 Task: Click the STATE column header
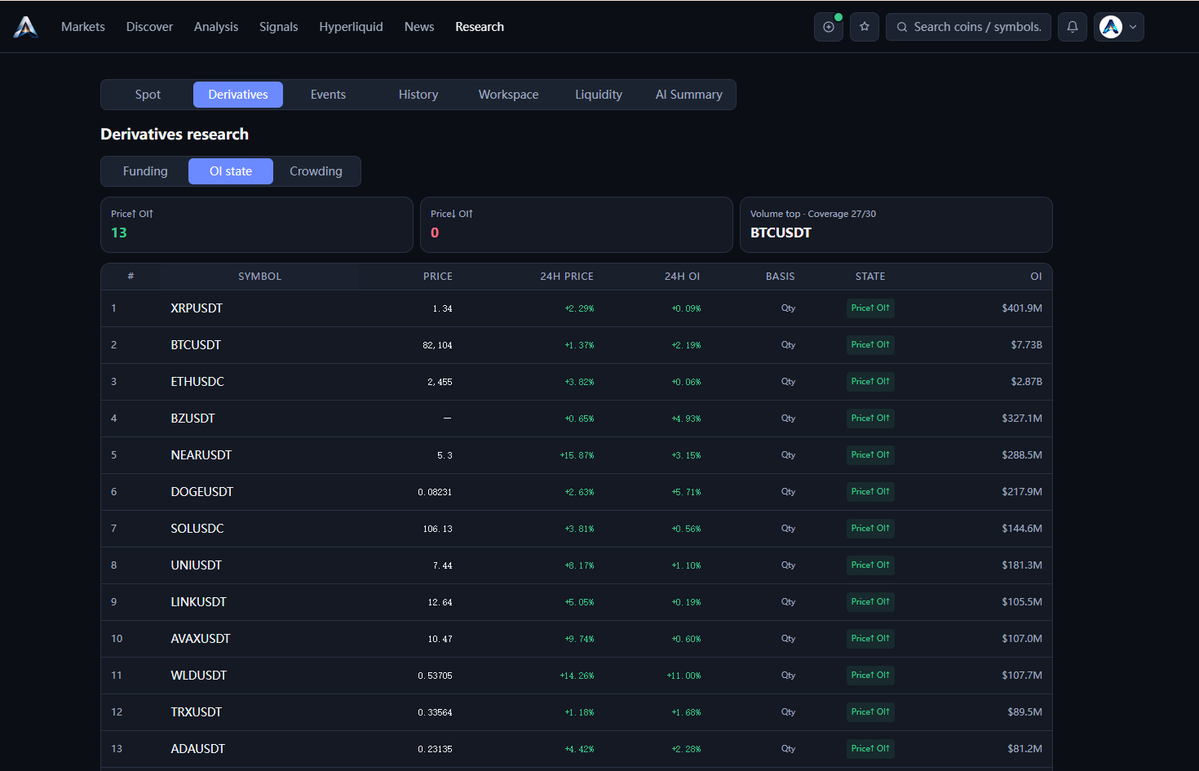(x=870, y=276)
